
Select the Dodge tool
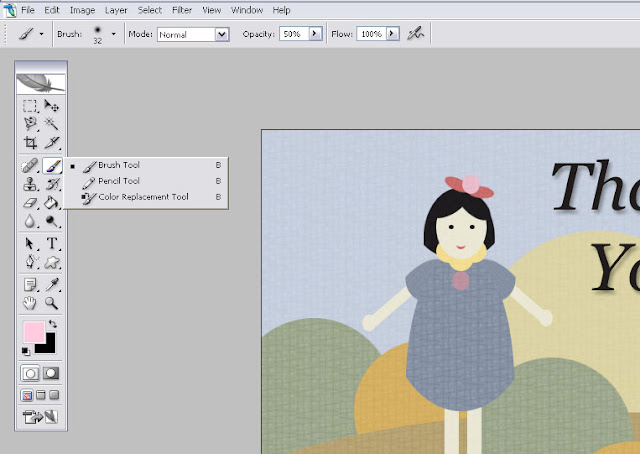pos(51,221)
